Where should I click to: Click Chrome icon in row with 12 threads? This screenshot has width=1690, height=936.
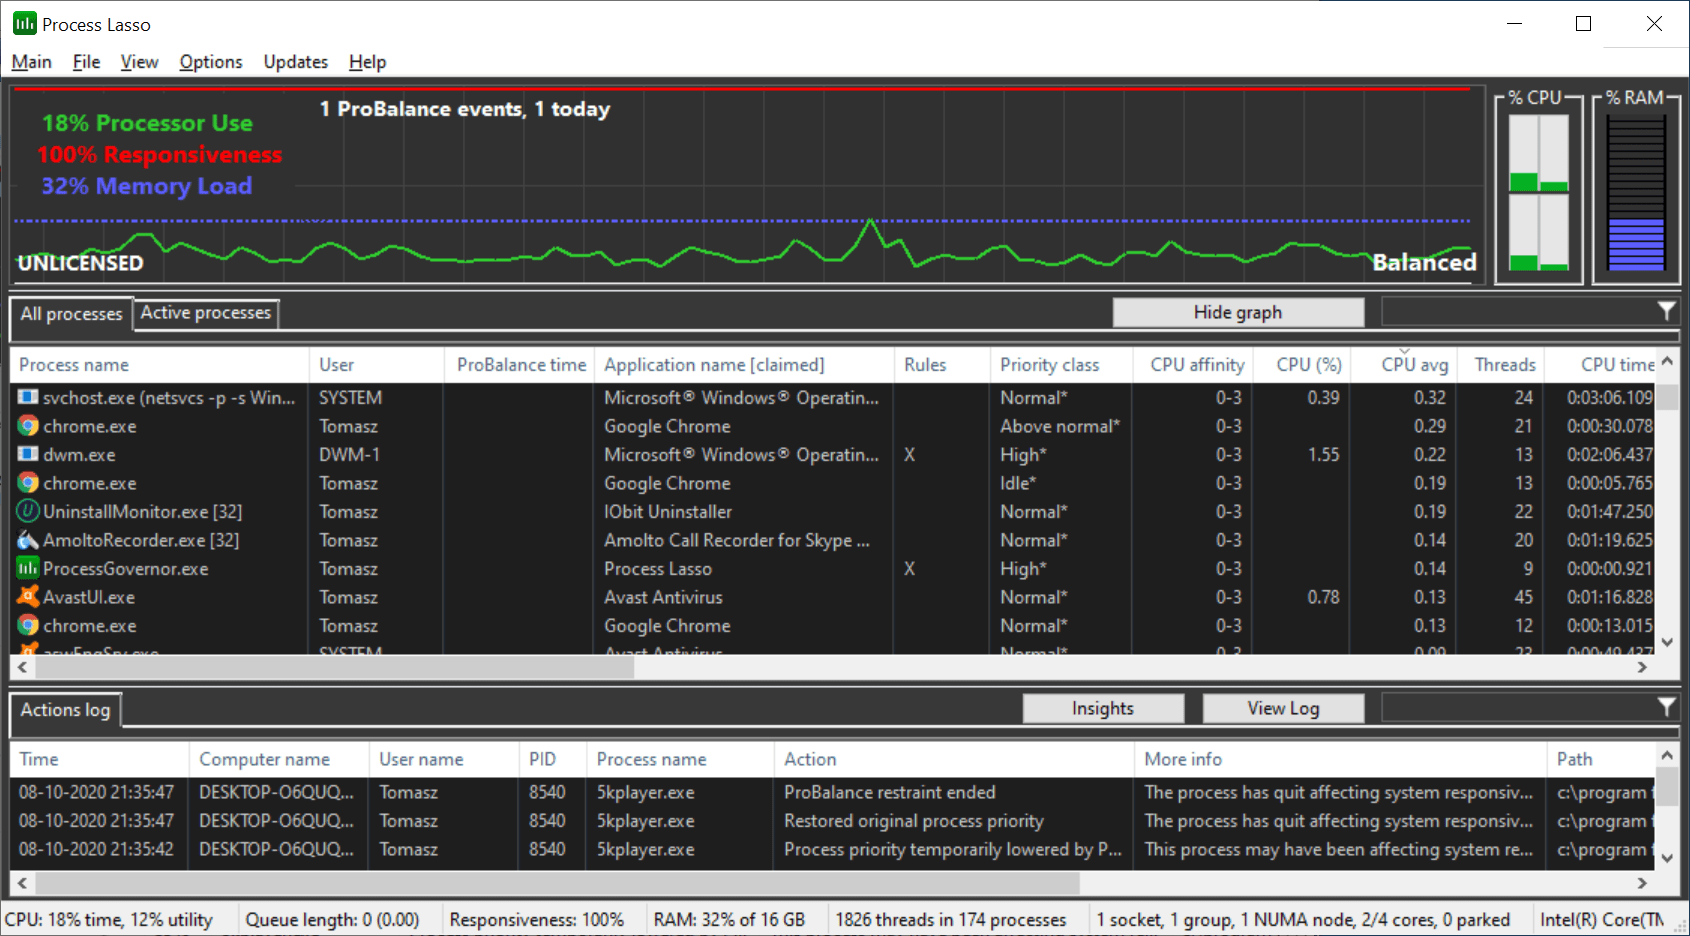tap(28, 625)
